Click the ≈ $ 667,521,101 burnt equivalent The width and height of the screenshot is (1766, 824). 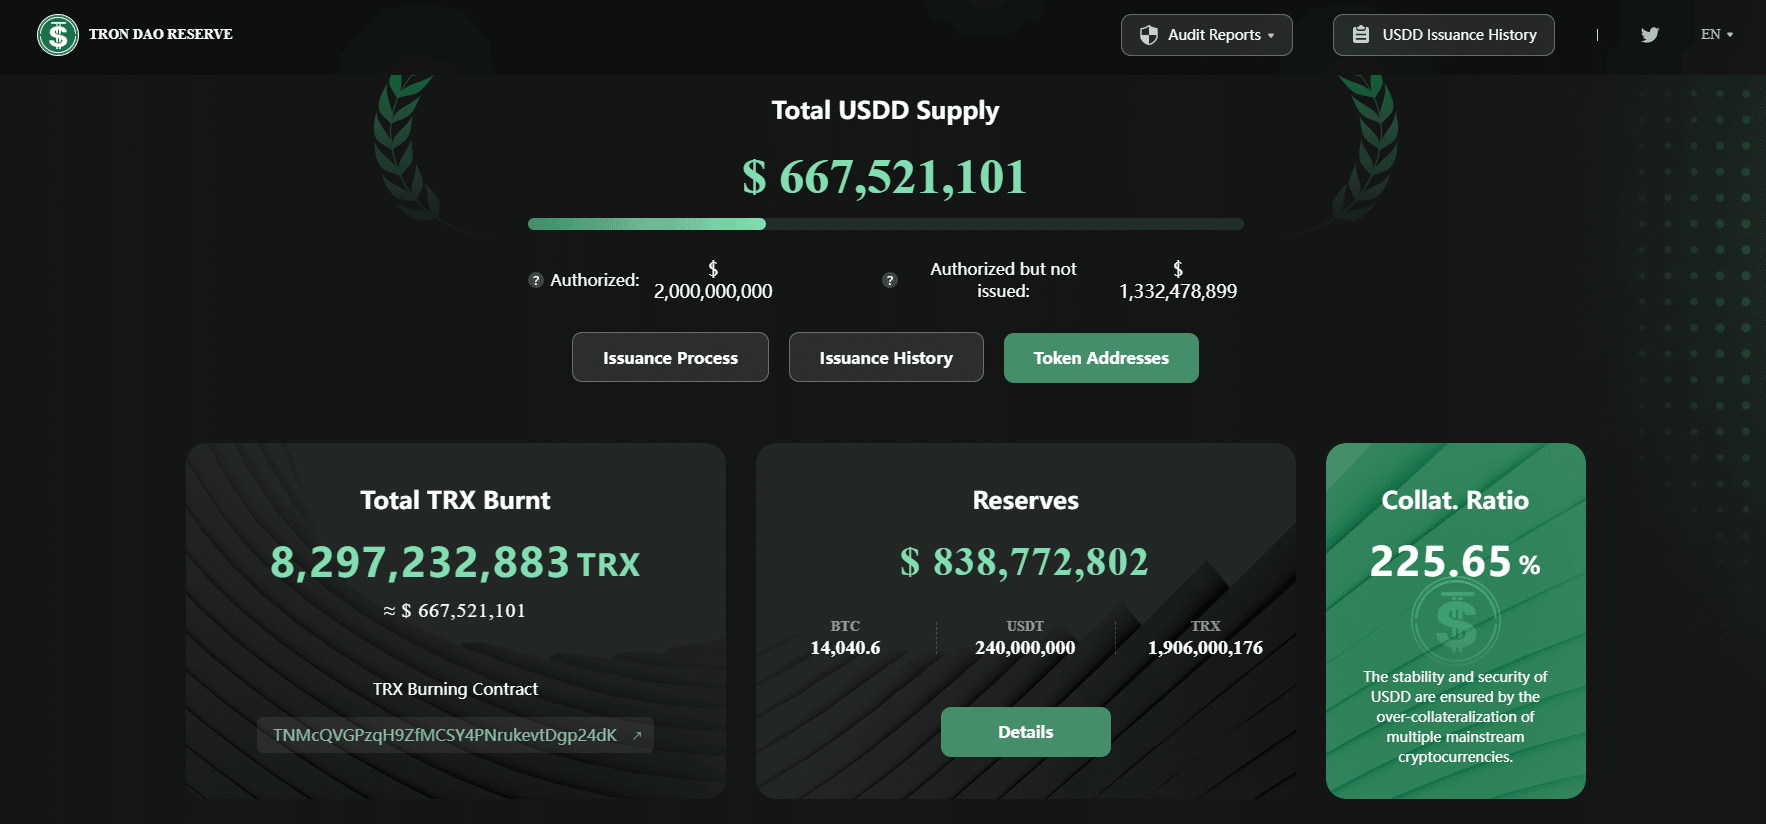click(455, 610)
